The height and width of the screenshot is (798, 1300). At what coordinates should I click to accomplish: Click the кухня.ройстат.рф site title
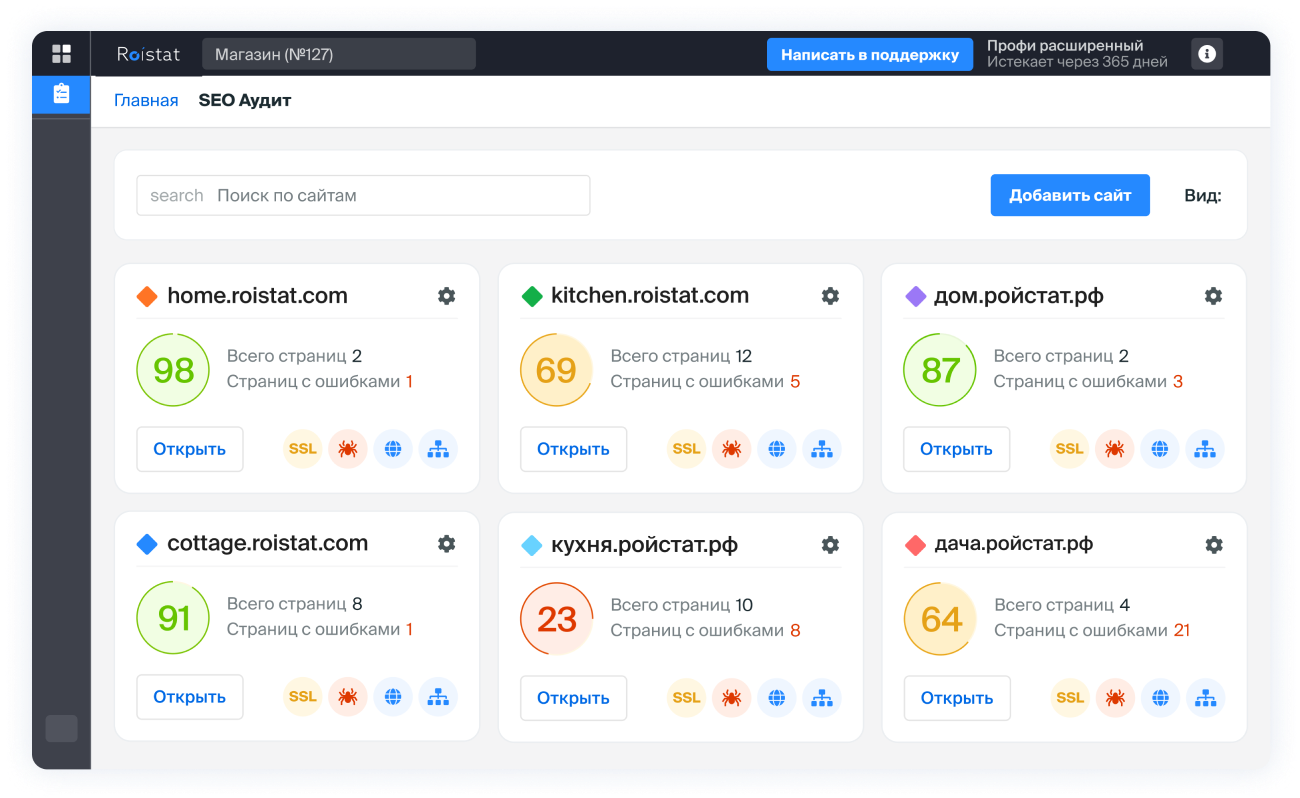coord(644,545)
